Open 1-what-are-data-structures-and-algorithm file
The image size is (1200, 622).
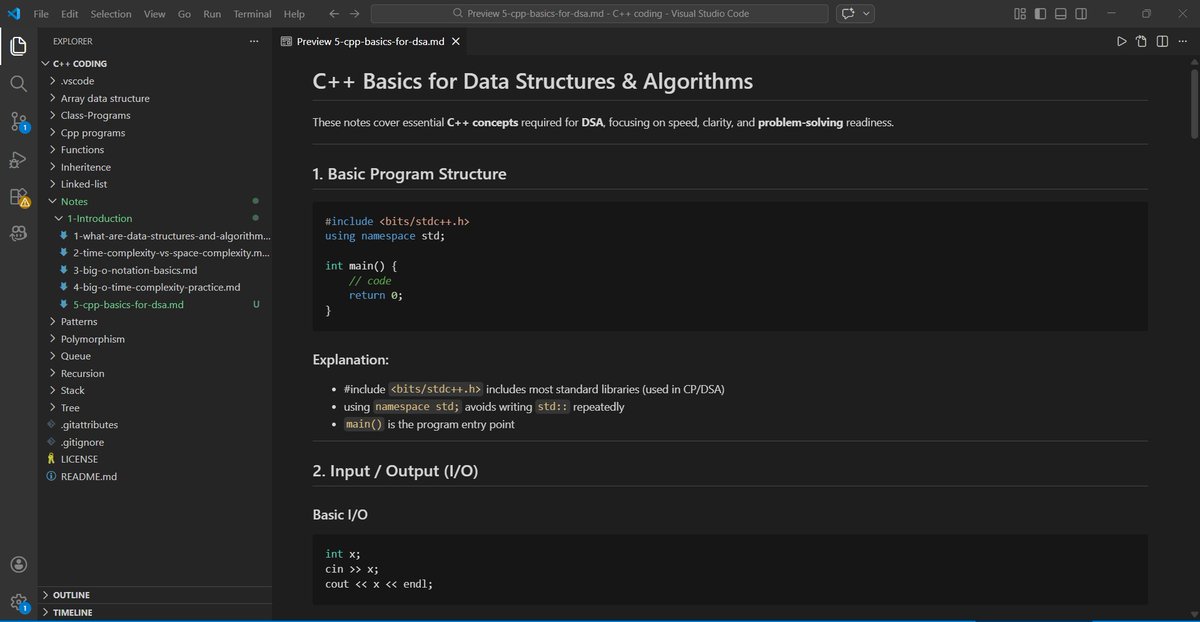155,235
